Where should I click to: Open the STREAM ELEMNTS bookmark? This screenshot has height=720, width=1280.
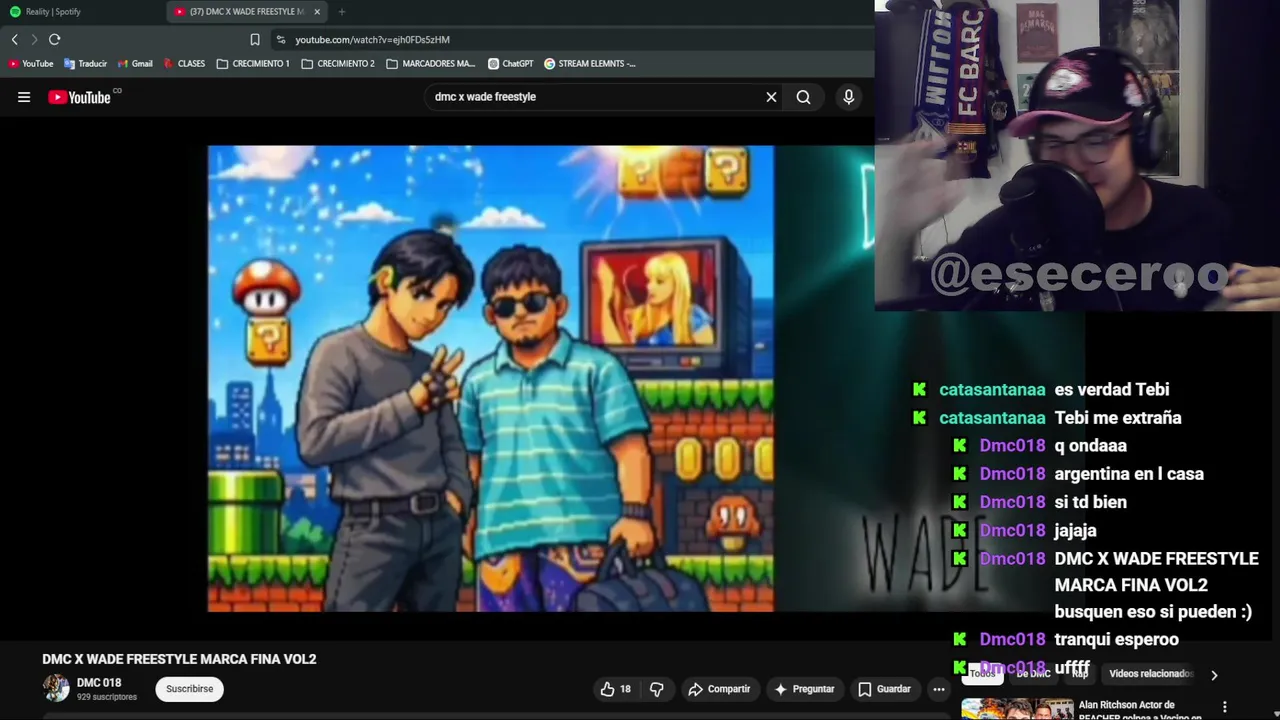click(x=590, y=63)
